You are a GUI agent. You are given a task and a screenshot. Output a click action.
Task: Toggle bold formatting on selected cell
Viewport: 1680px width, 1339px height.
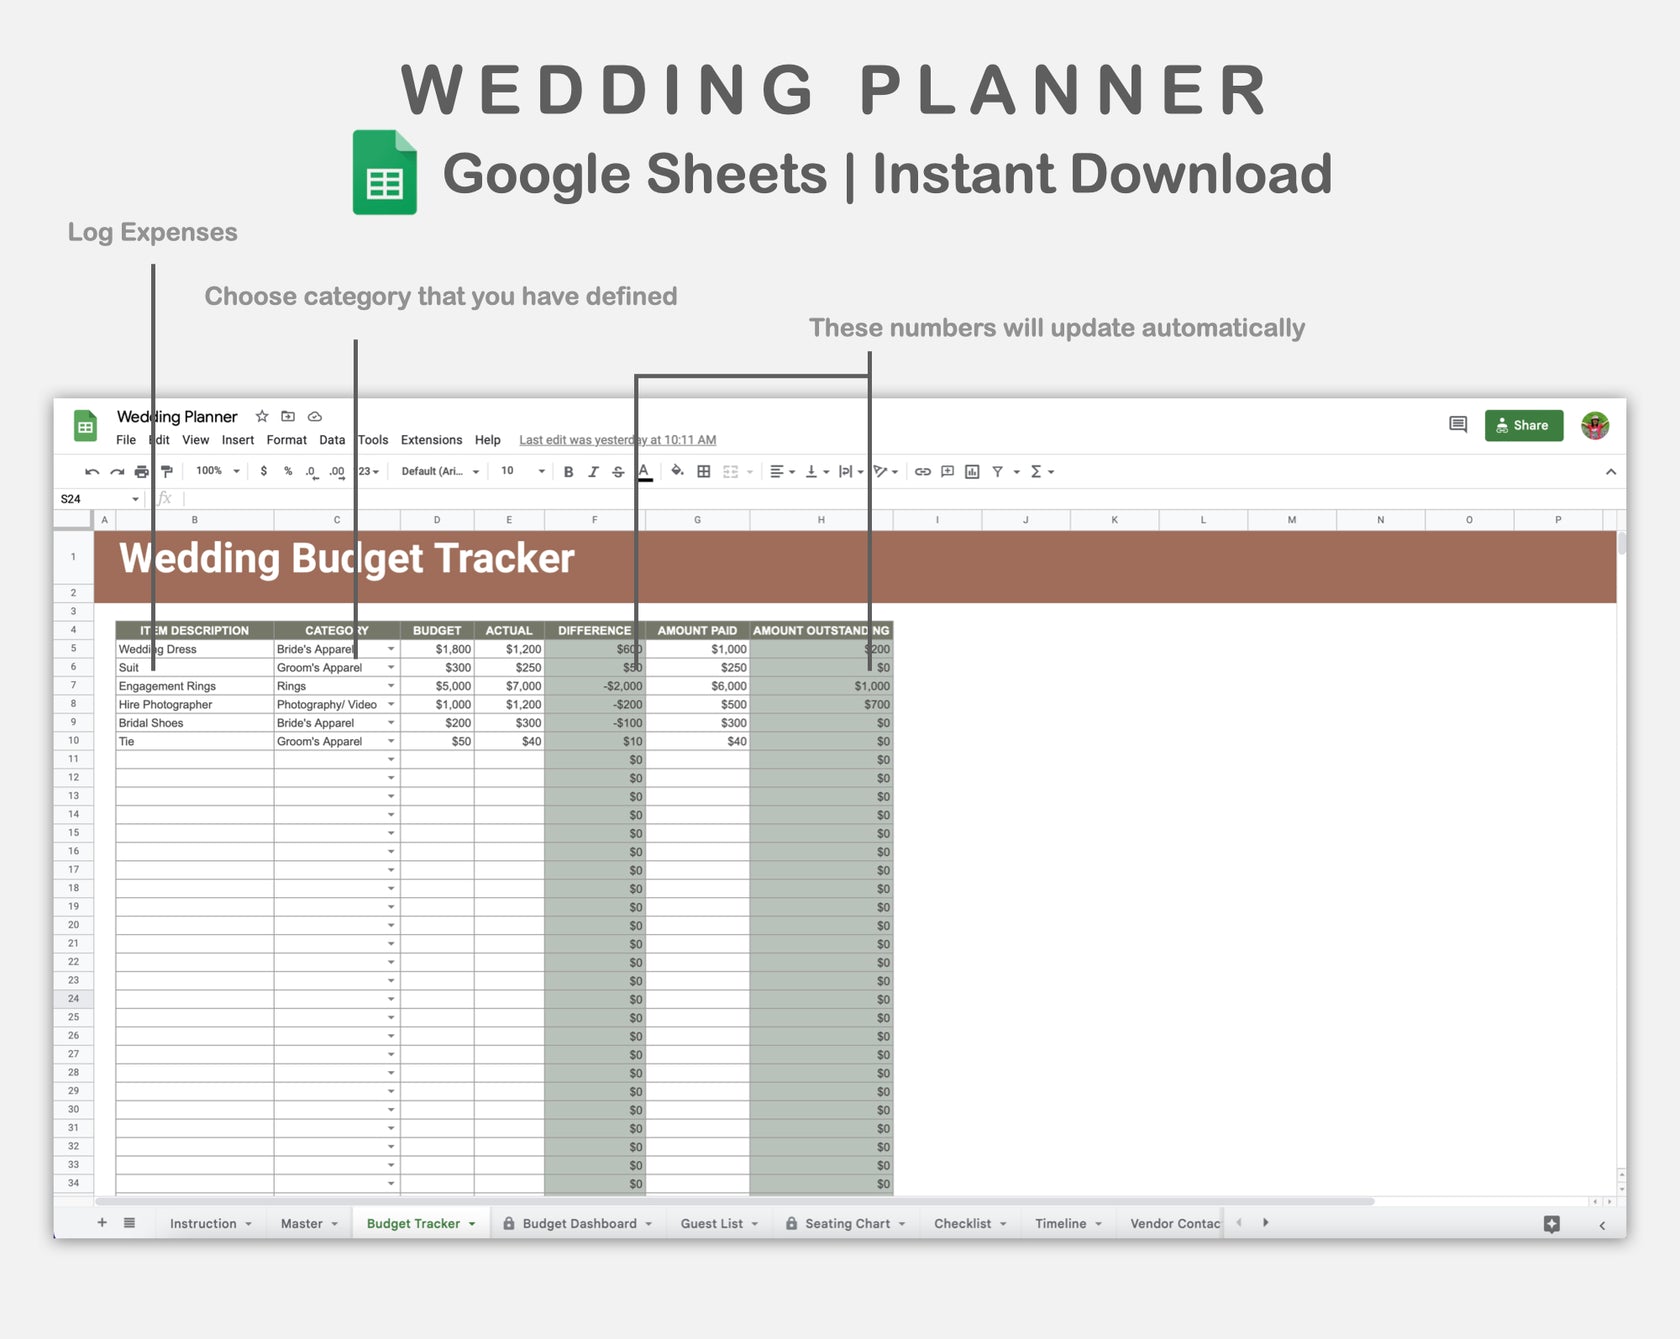[569, 471]
